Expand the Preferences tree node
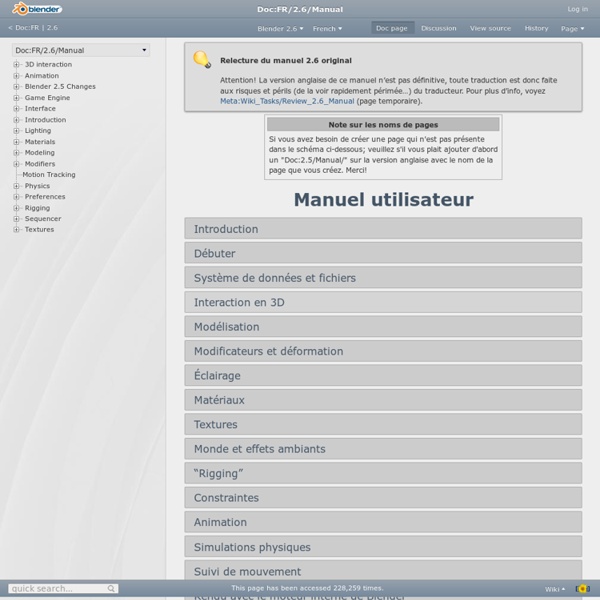 (x=16, y=197)
